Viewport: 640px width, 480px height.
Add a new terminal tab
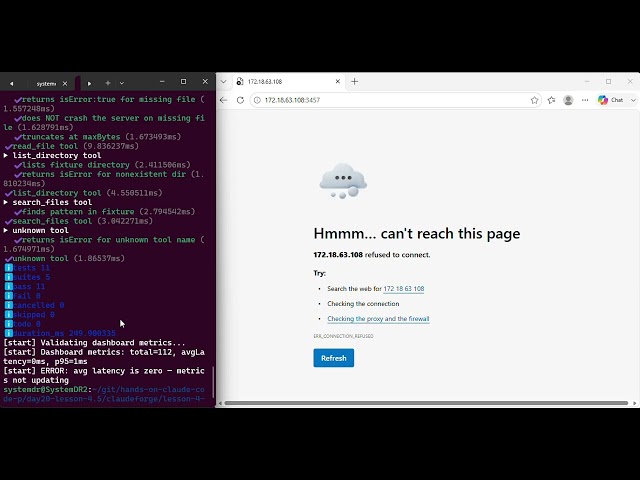[108, 83]
